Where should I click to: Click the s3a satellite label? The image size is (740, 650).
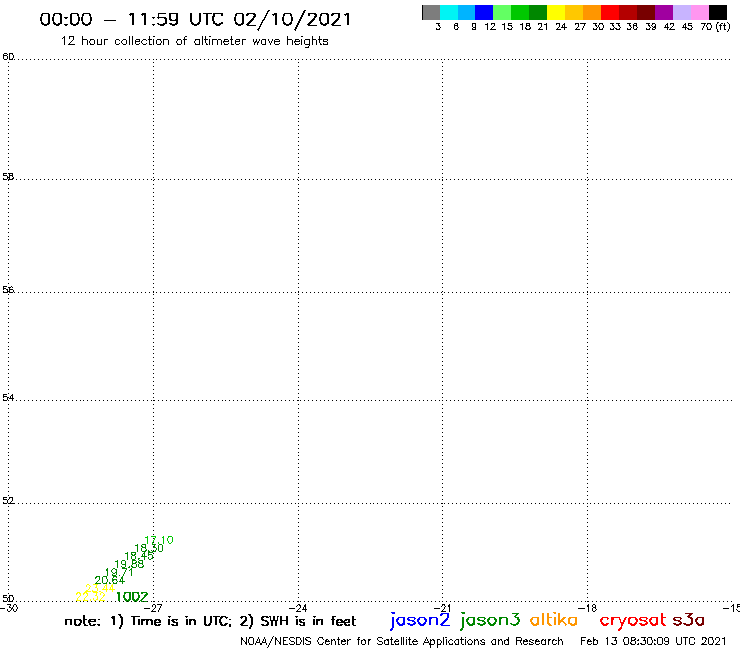pyautogui.click(x=688, y=620)
